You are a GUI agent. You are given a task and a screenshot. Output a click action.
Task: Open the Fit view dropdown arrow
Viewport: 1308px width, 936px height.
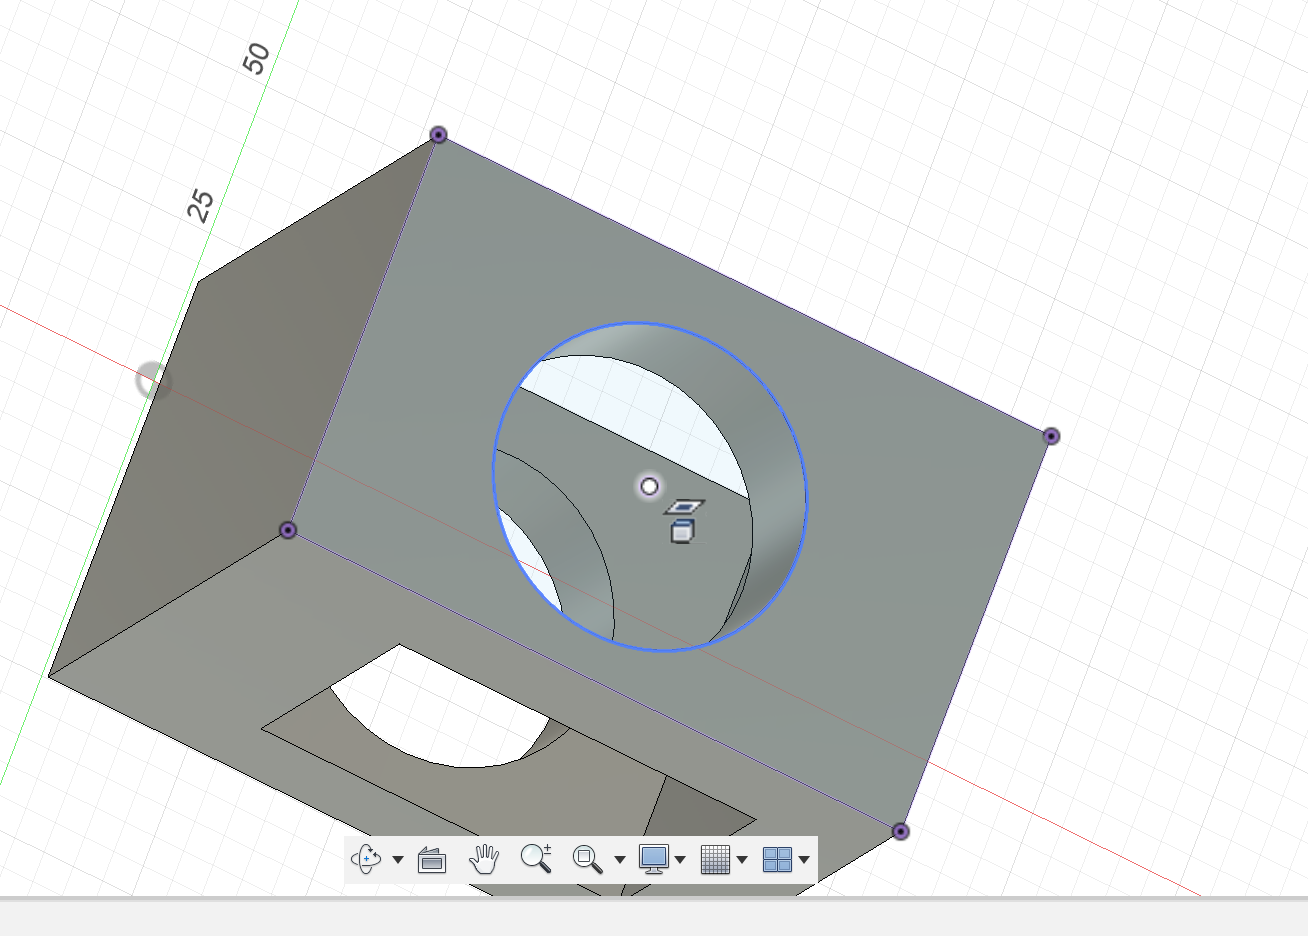point(621,858)
